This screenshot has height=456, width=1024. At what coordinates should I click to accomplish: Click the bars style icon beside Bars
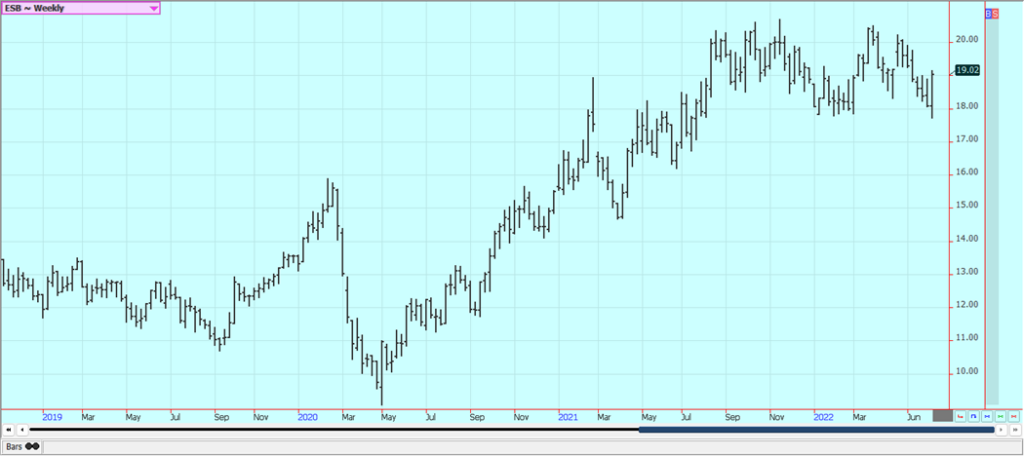(x=32, y=446)
